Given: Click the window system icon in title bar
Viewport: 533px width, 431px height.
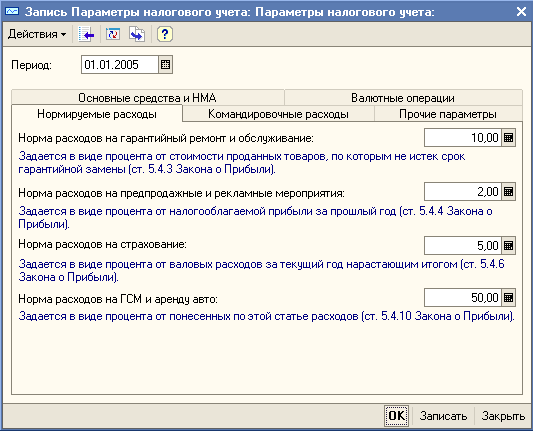Looking at the screenshot, I should tap(12, 12).
